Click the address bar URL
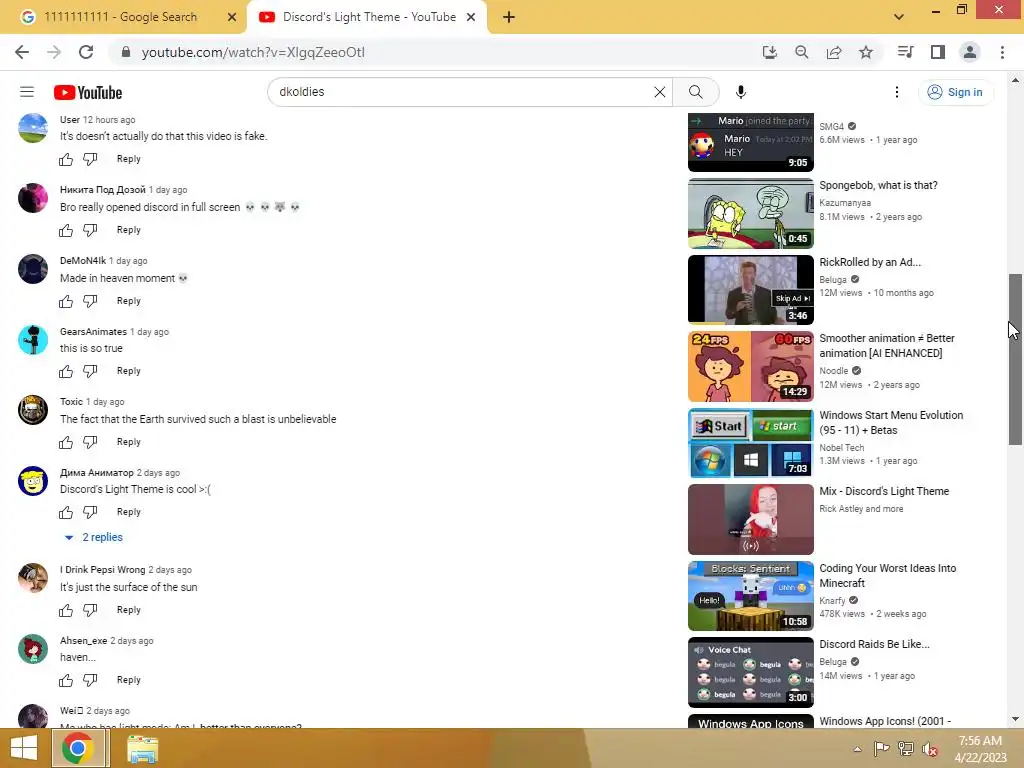 click(253, 52)
